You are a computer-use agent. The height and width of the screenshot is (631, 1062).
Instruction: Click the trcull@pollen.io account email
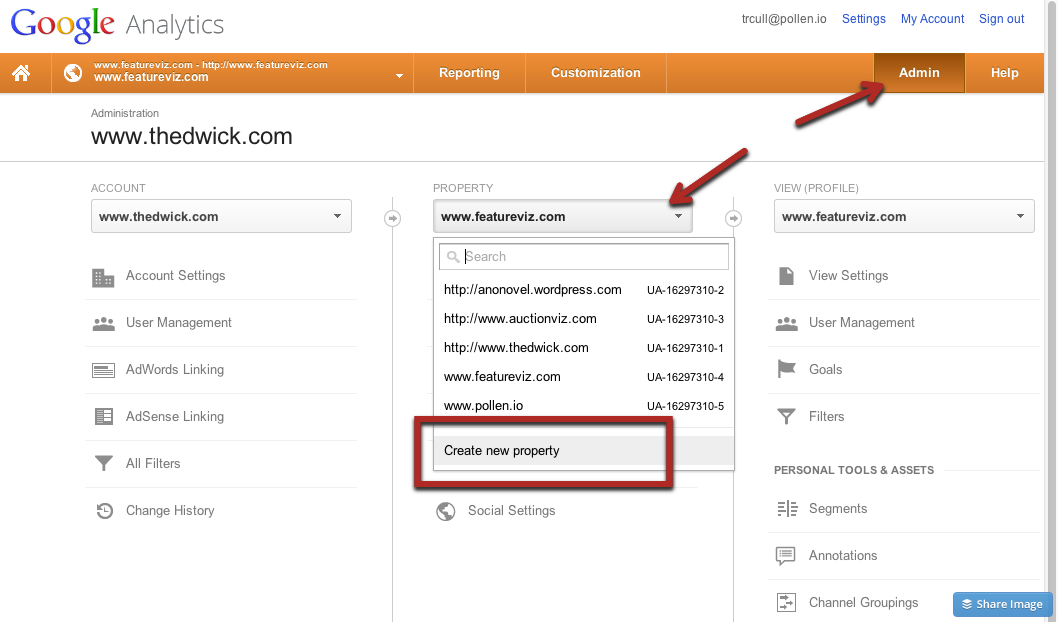coord(784,19)
